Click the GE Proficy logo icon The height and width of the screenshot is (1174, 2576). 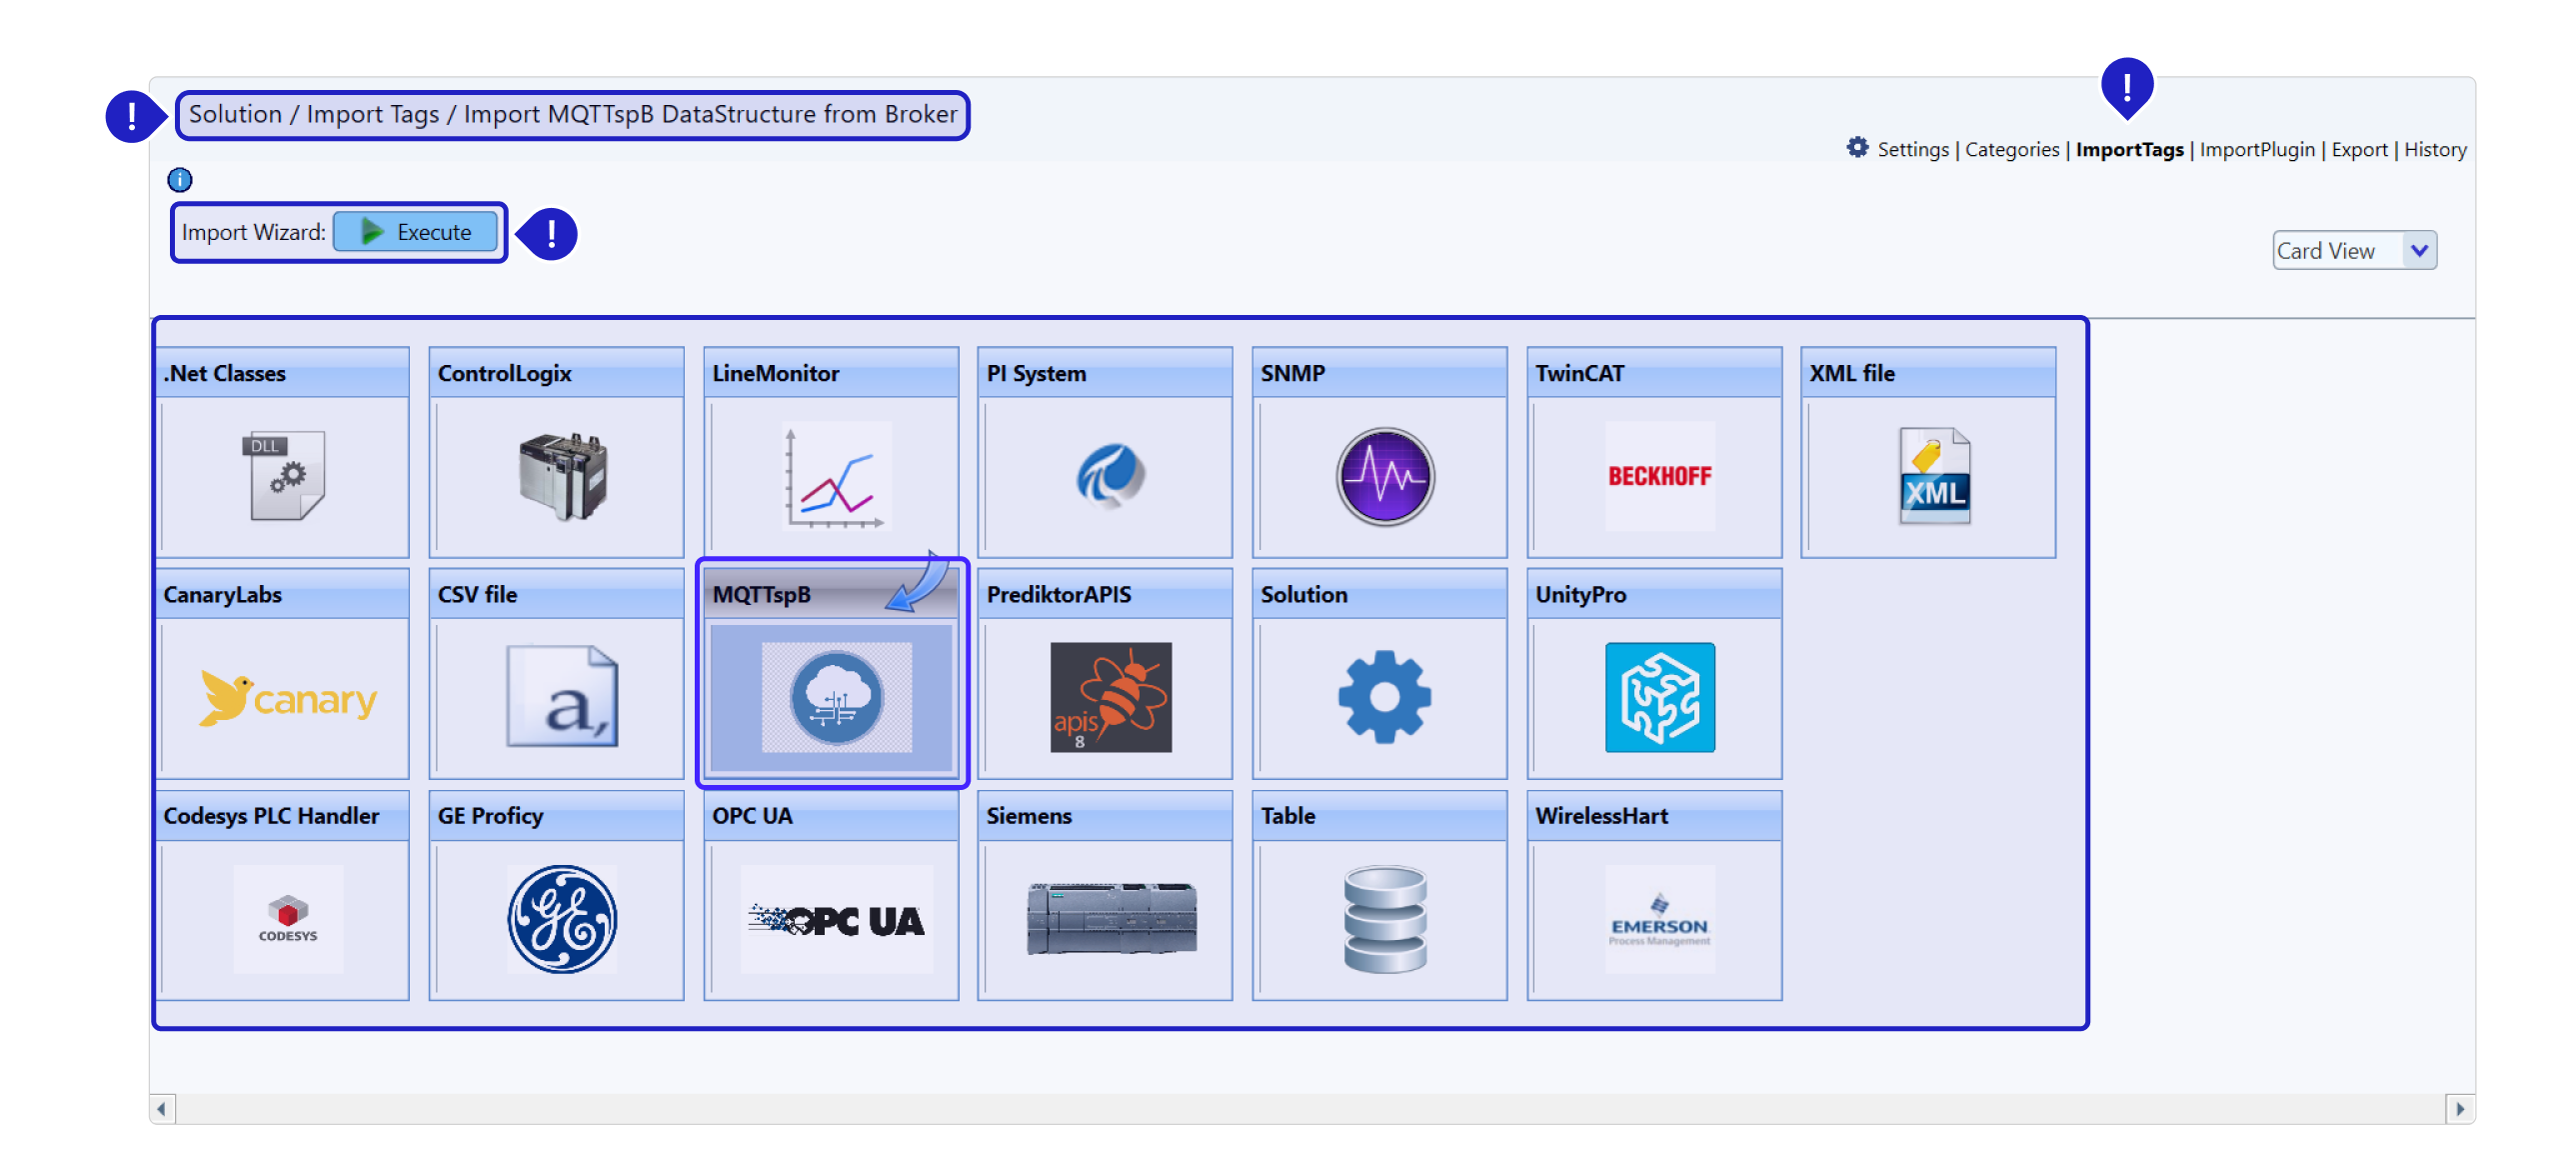562,919
